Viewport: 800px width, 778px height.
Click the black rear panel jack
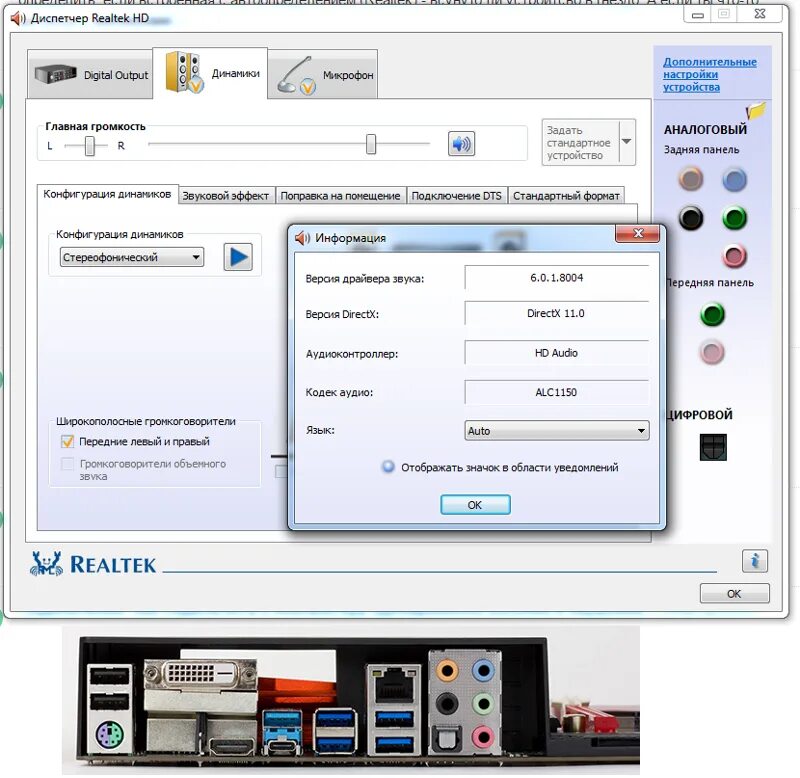tap(691, 218)
